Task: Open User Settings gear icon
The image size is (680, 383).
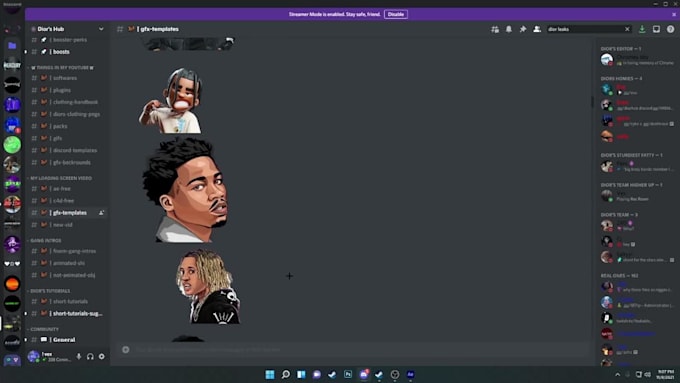Action: (x=101, y=357)
